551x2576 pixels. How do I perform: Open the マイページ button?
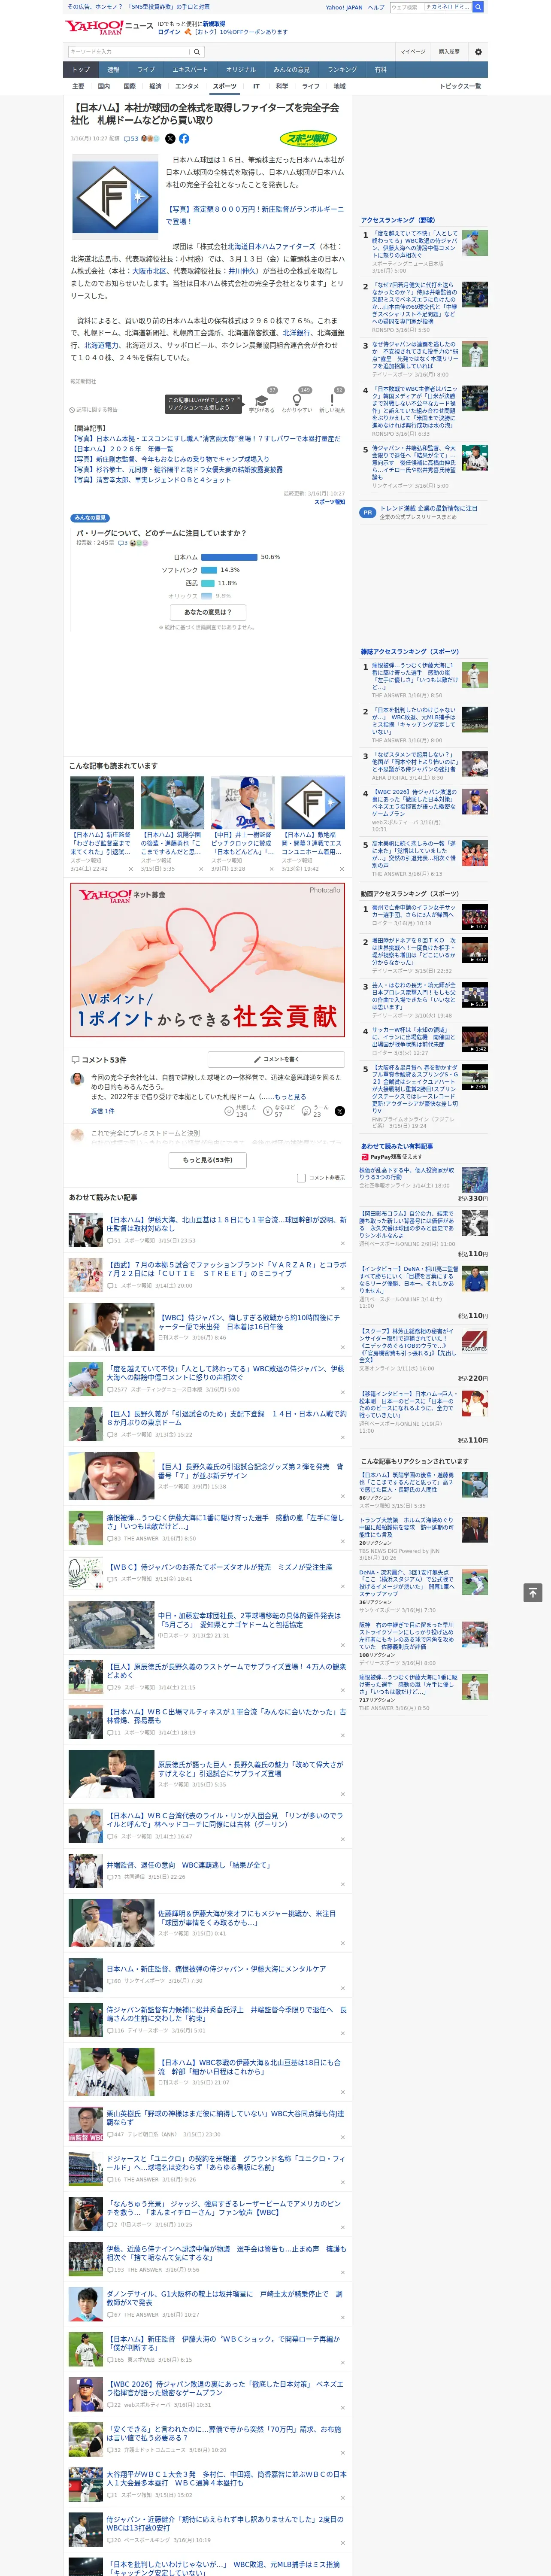(x=413, y=51)
